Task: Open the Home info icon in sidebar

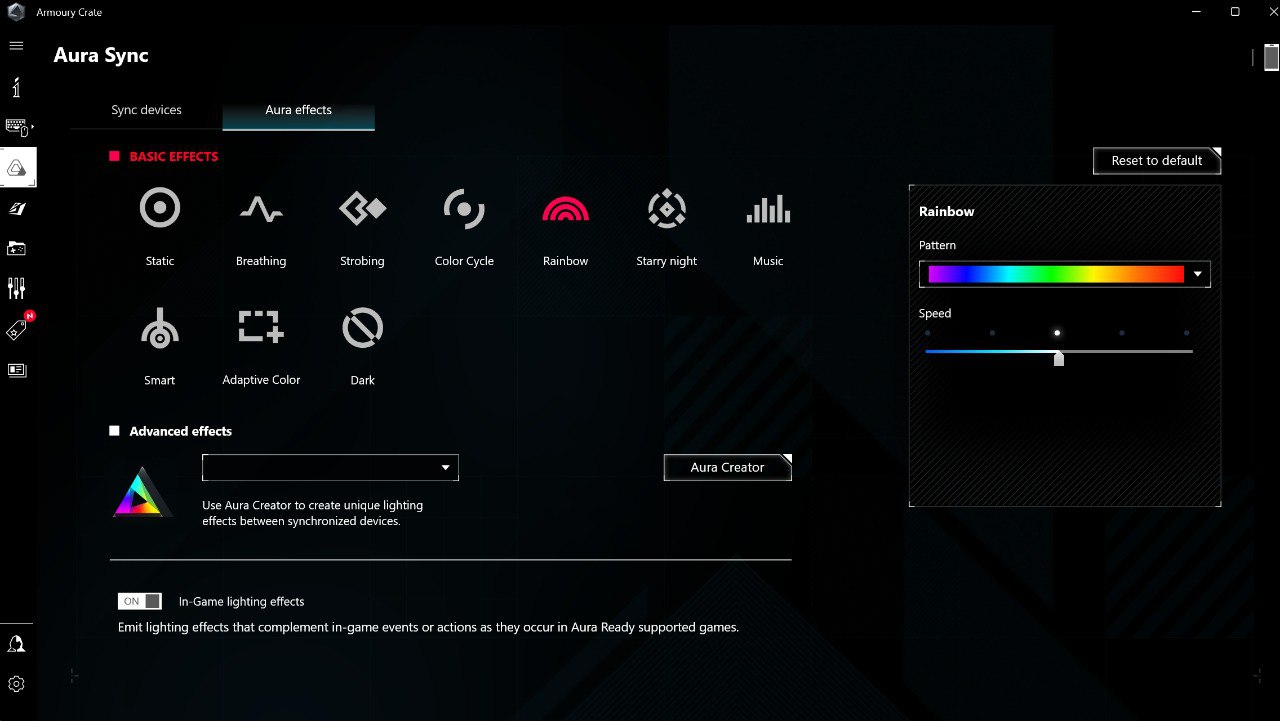Action: 16,87
